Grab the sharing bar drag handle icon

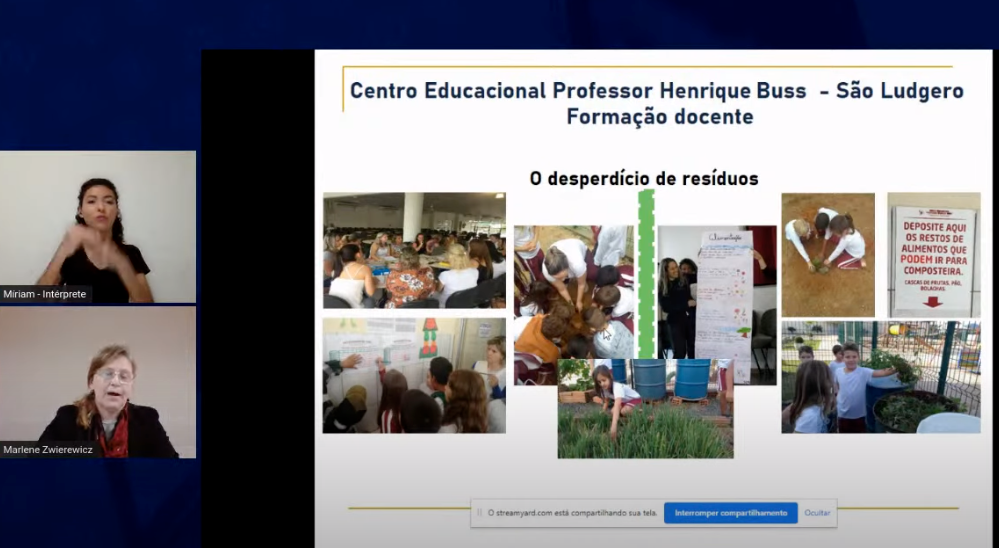pos(479,513)
